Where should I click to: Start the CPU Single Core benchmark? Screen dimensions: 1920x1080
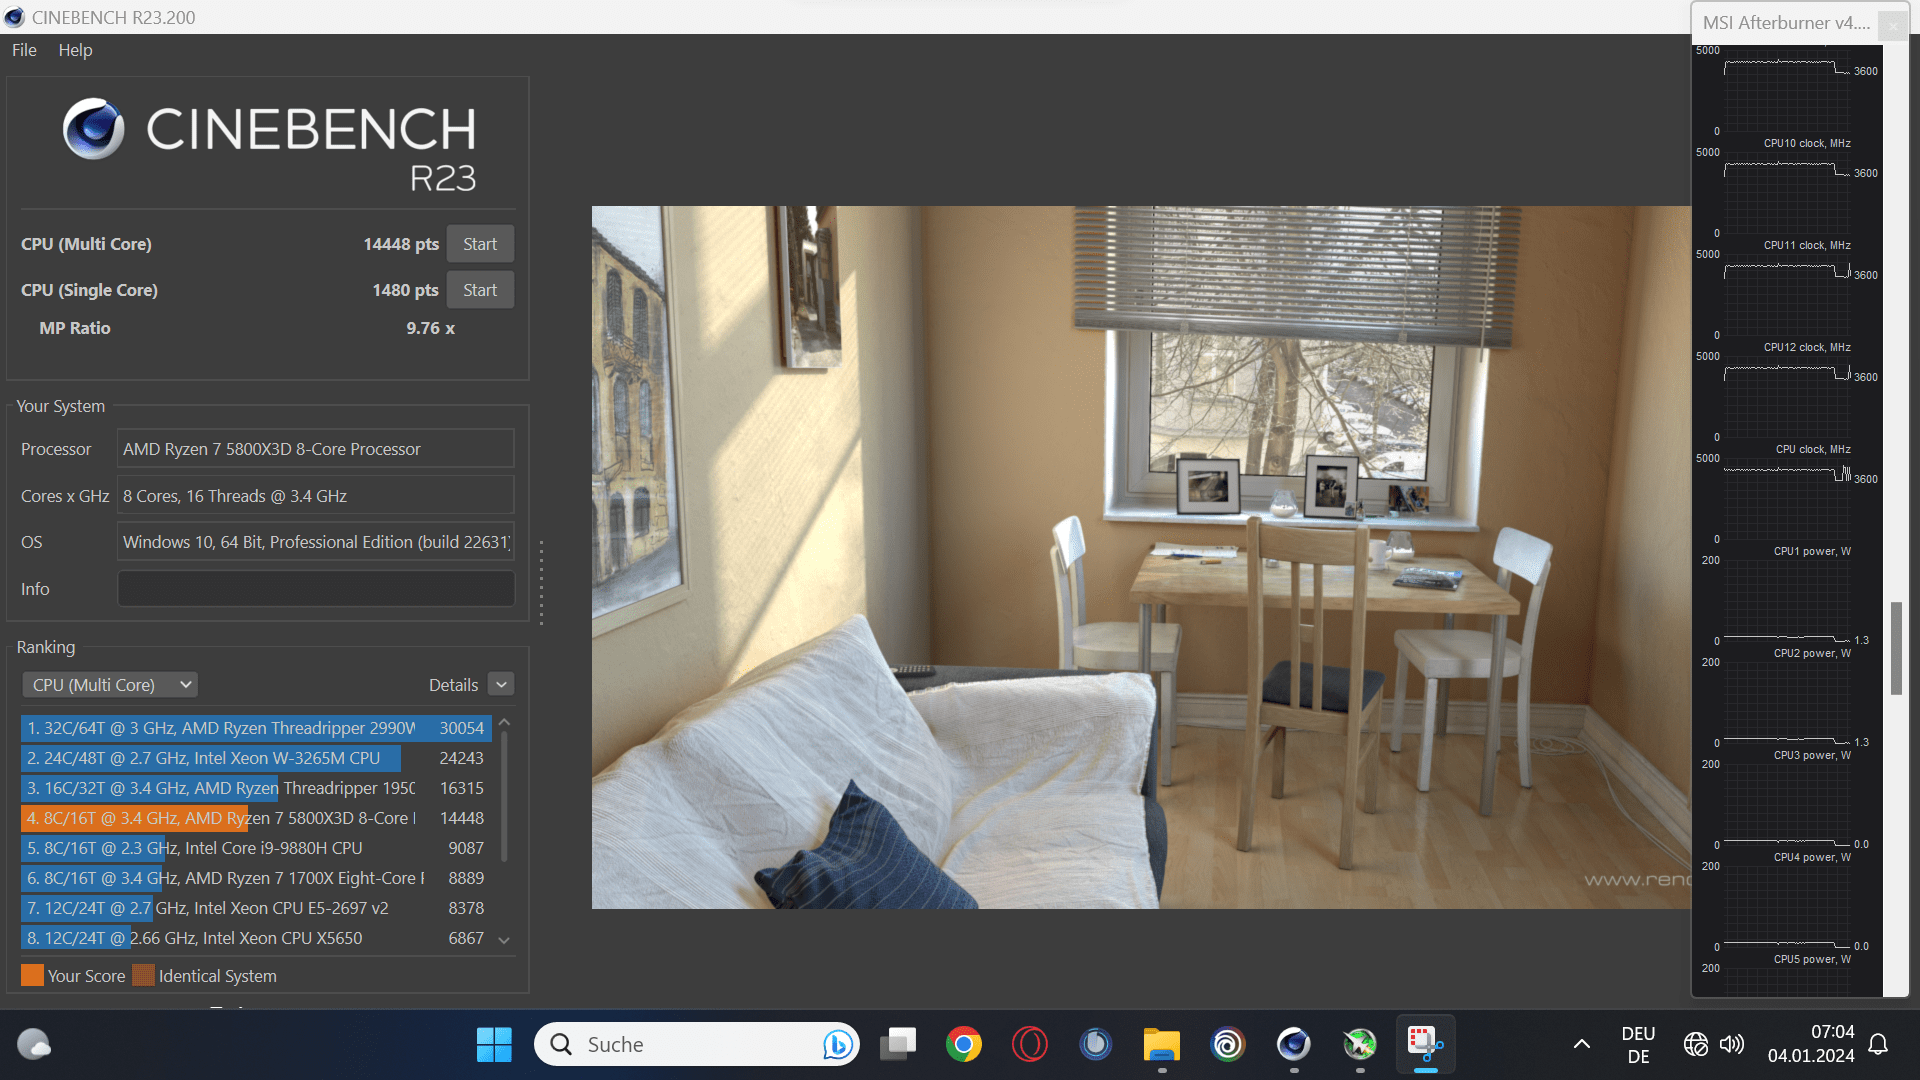[480, 290]
